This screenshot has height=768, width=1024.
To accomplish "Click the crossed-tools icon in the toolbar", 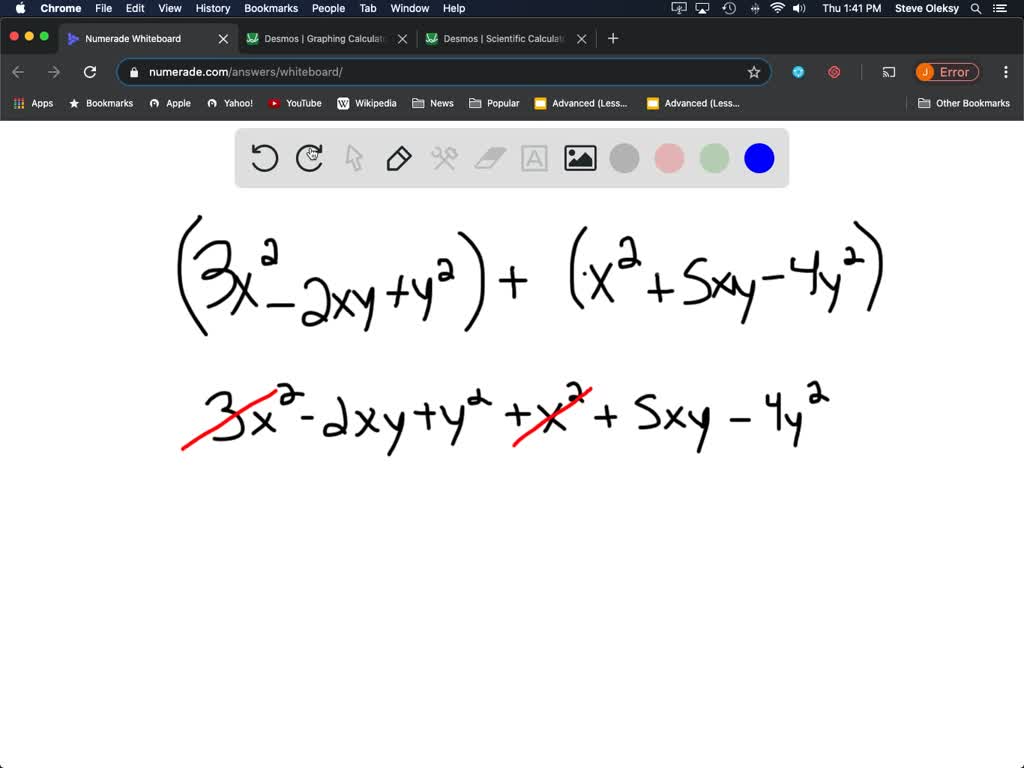I will (x=444, y=158).
